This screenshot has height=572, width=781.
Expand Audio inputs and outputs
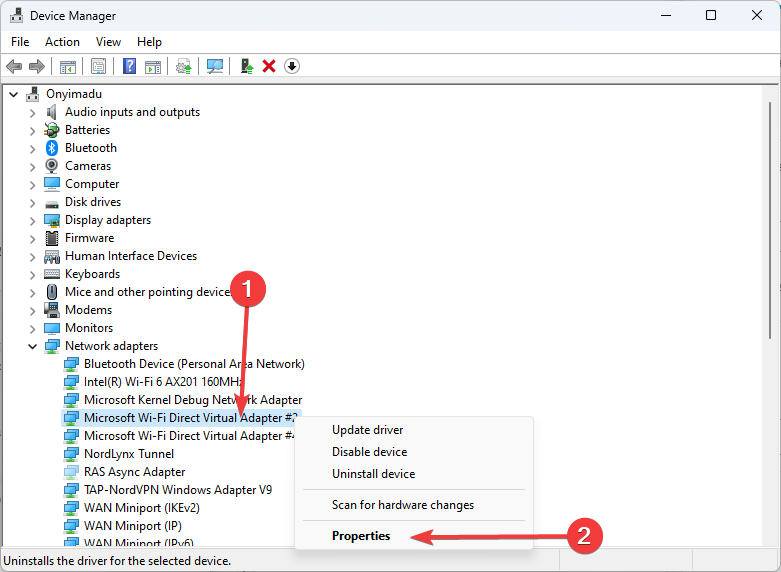click(33, 113)
